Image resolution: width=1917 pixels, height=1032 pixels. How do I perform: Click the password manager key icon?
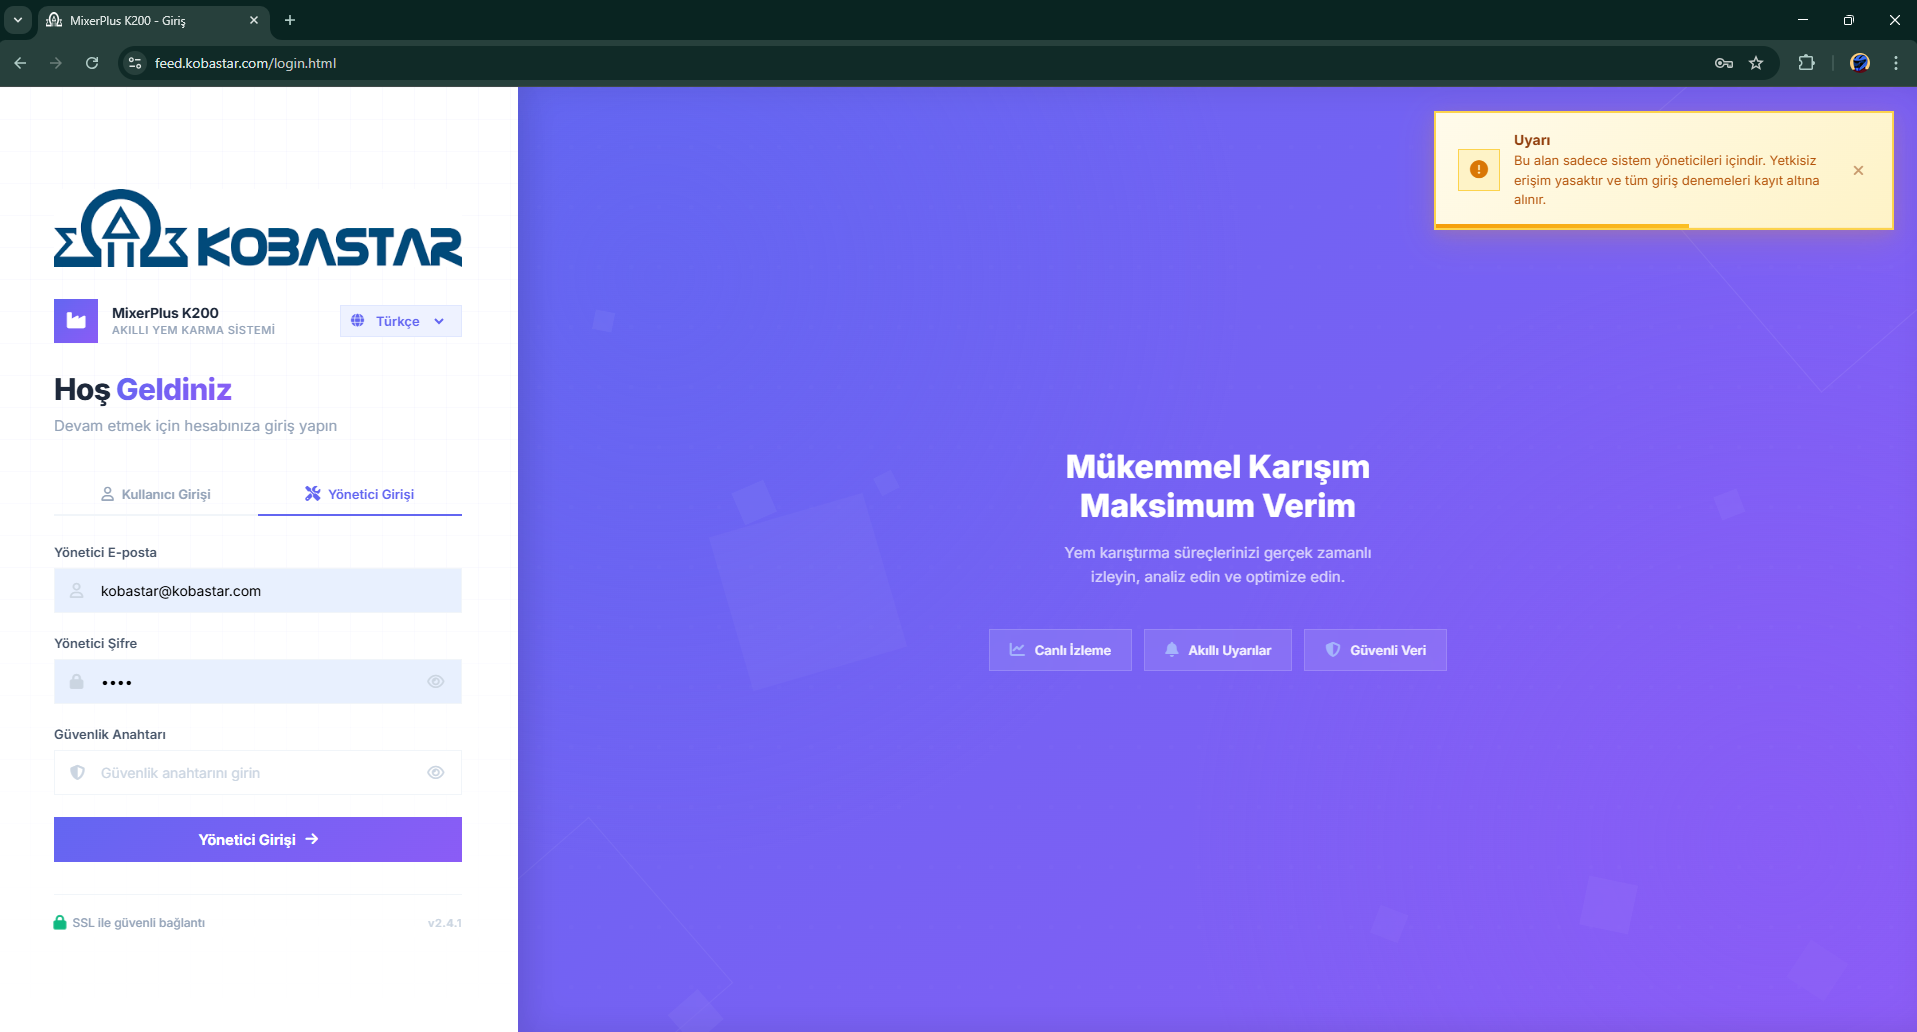click(x=1723, y=63)
